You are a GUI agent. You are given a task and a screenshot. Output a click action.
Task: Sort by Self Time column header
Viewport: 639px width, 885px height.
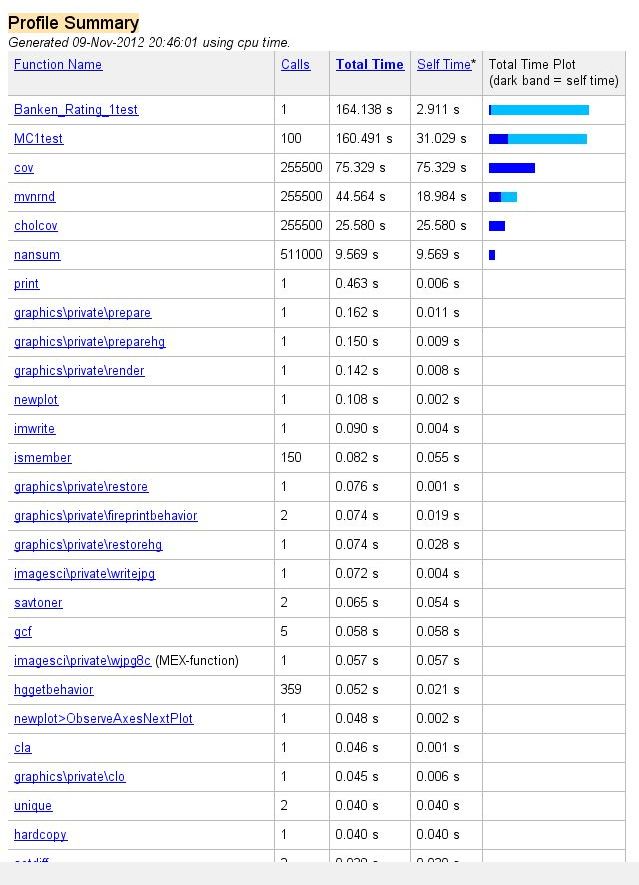443,65
